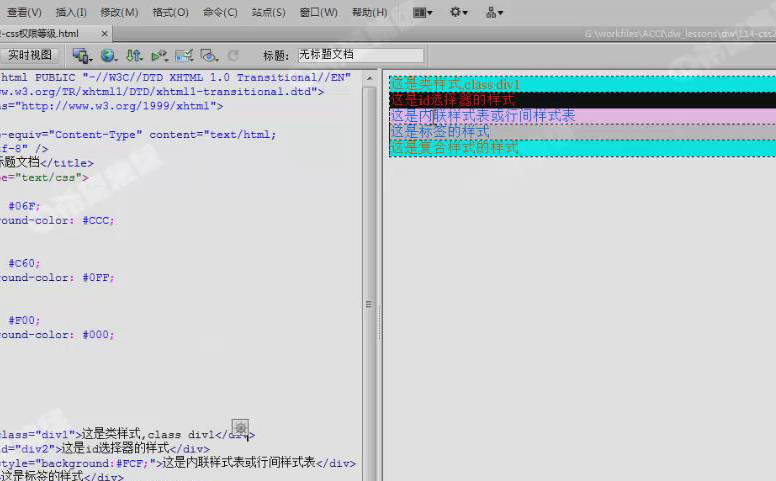The height and width of the screenshot is (481, 776).
Task: Open the gear extension settings dropdown
Action: [459, 13]
